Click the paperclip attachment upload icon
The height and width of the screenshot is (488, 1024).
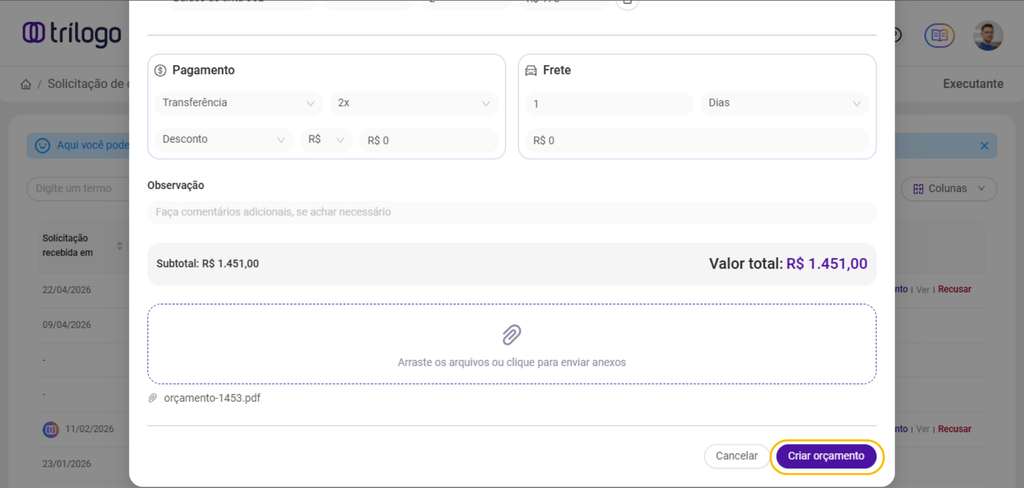(511, 334)
